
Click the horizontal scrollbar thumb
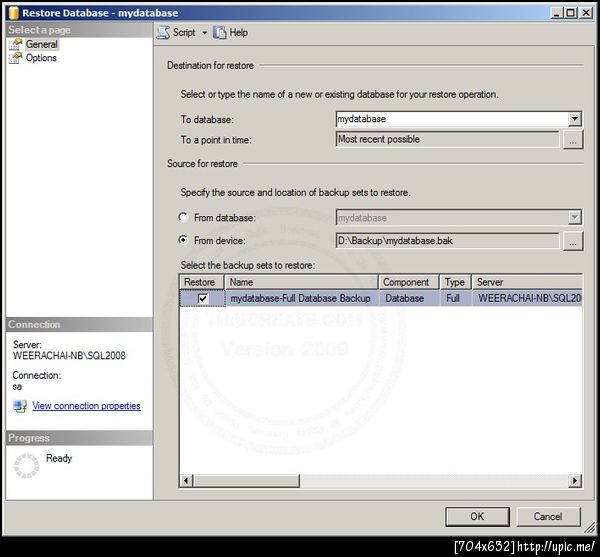pos(246,480)
